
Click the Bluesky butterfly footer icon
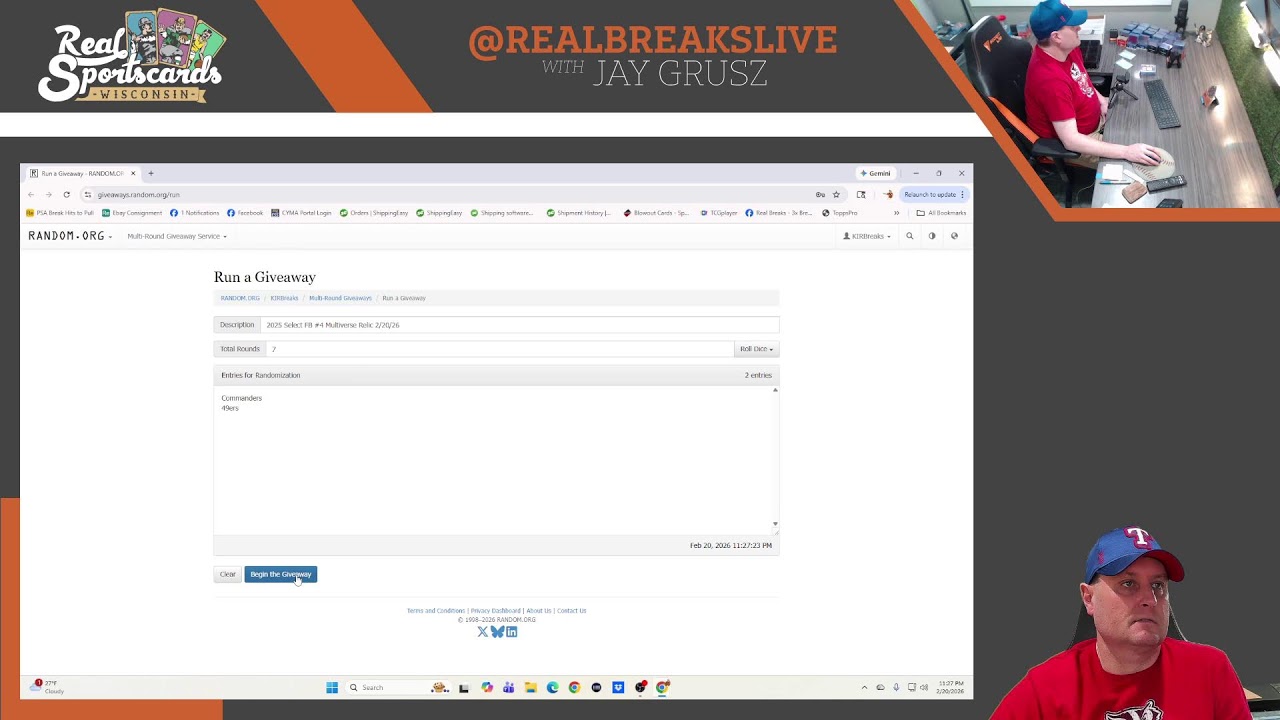(497, 632)
